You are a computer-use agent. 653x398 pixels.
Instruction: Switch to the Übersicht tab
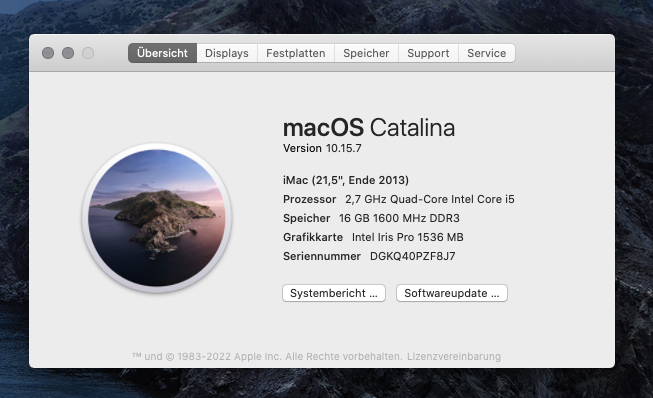162,53
